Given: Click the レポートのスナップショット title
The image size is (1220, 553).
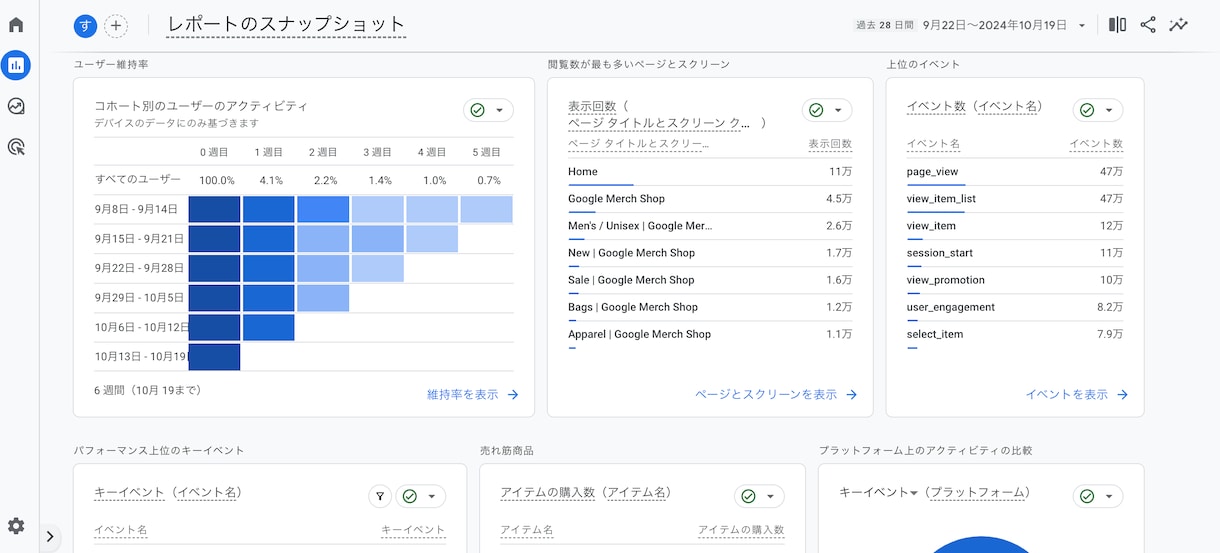Looking at the screenshot, I should [x=286, y=25].
